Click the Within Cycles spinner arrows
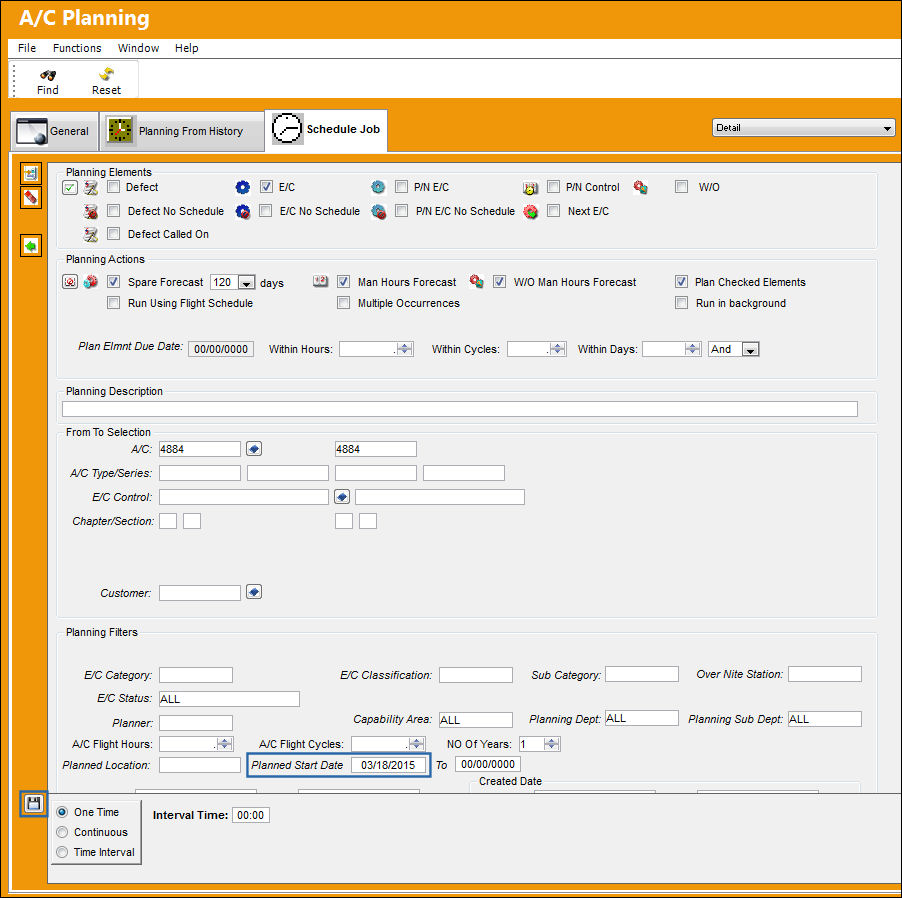The image size is (902, 898). pos(557,349)
